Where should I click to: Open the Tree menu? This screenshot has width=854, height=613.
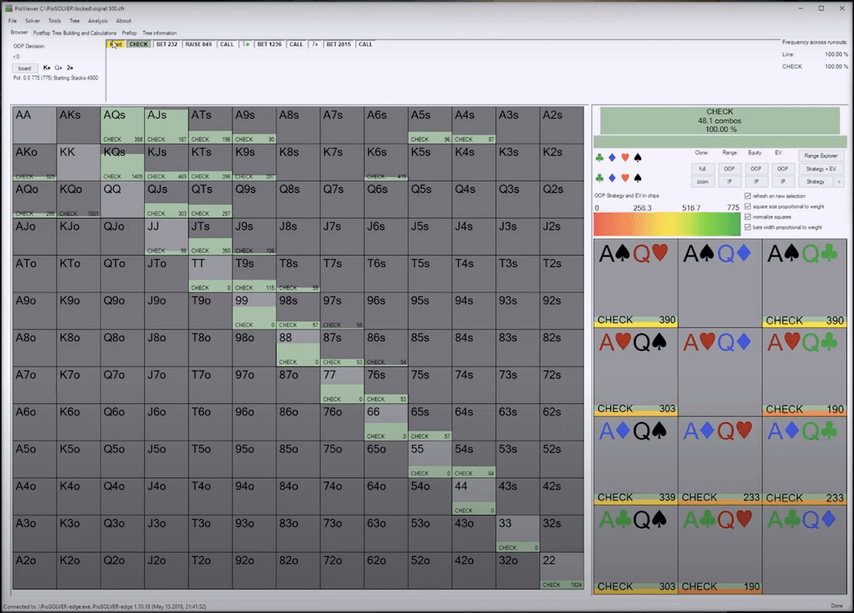[x=75, y=21]
